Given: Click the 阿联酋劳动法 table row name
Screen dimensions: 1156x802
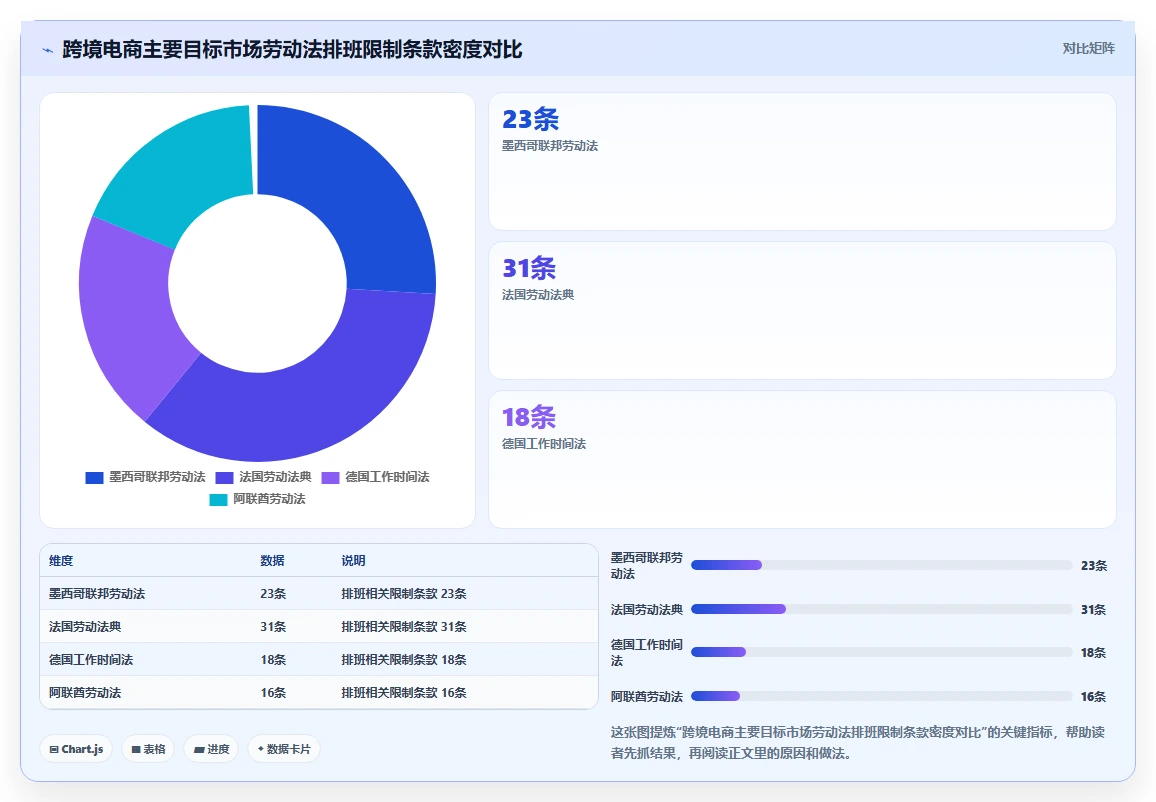Looking at the screenshot, I should (85, 693).
